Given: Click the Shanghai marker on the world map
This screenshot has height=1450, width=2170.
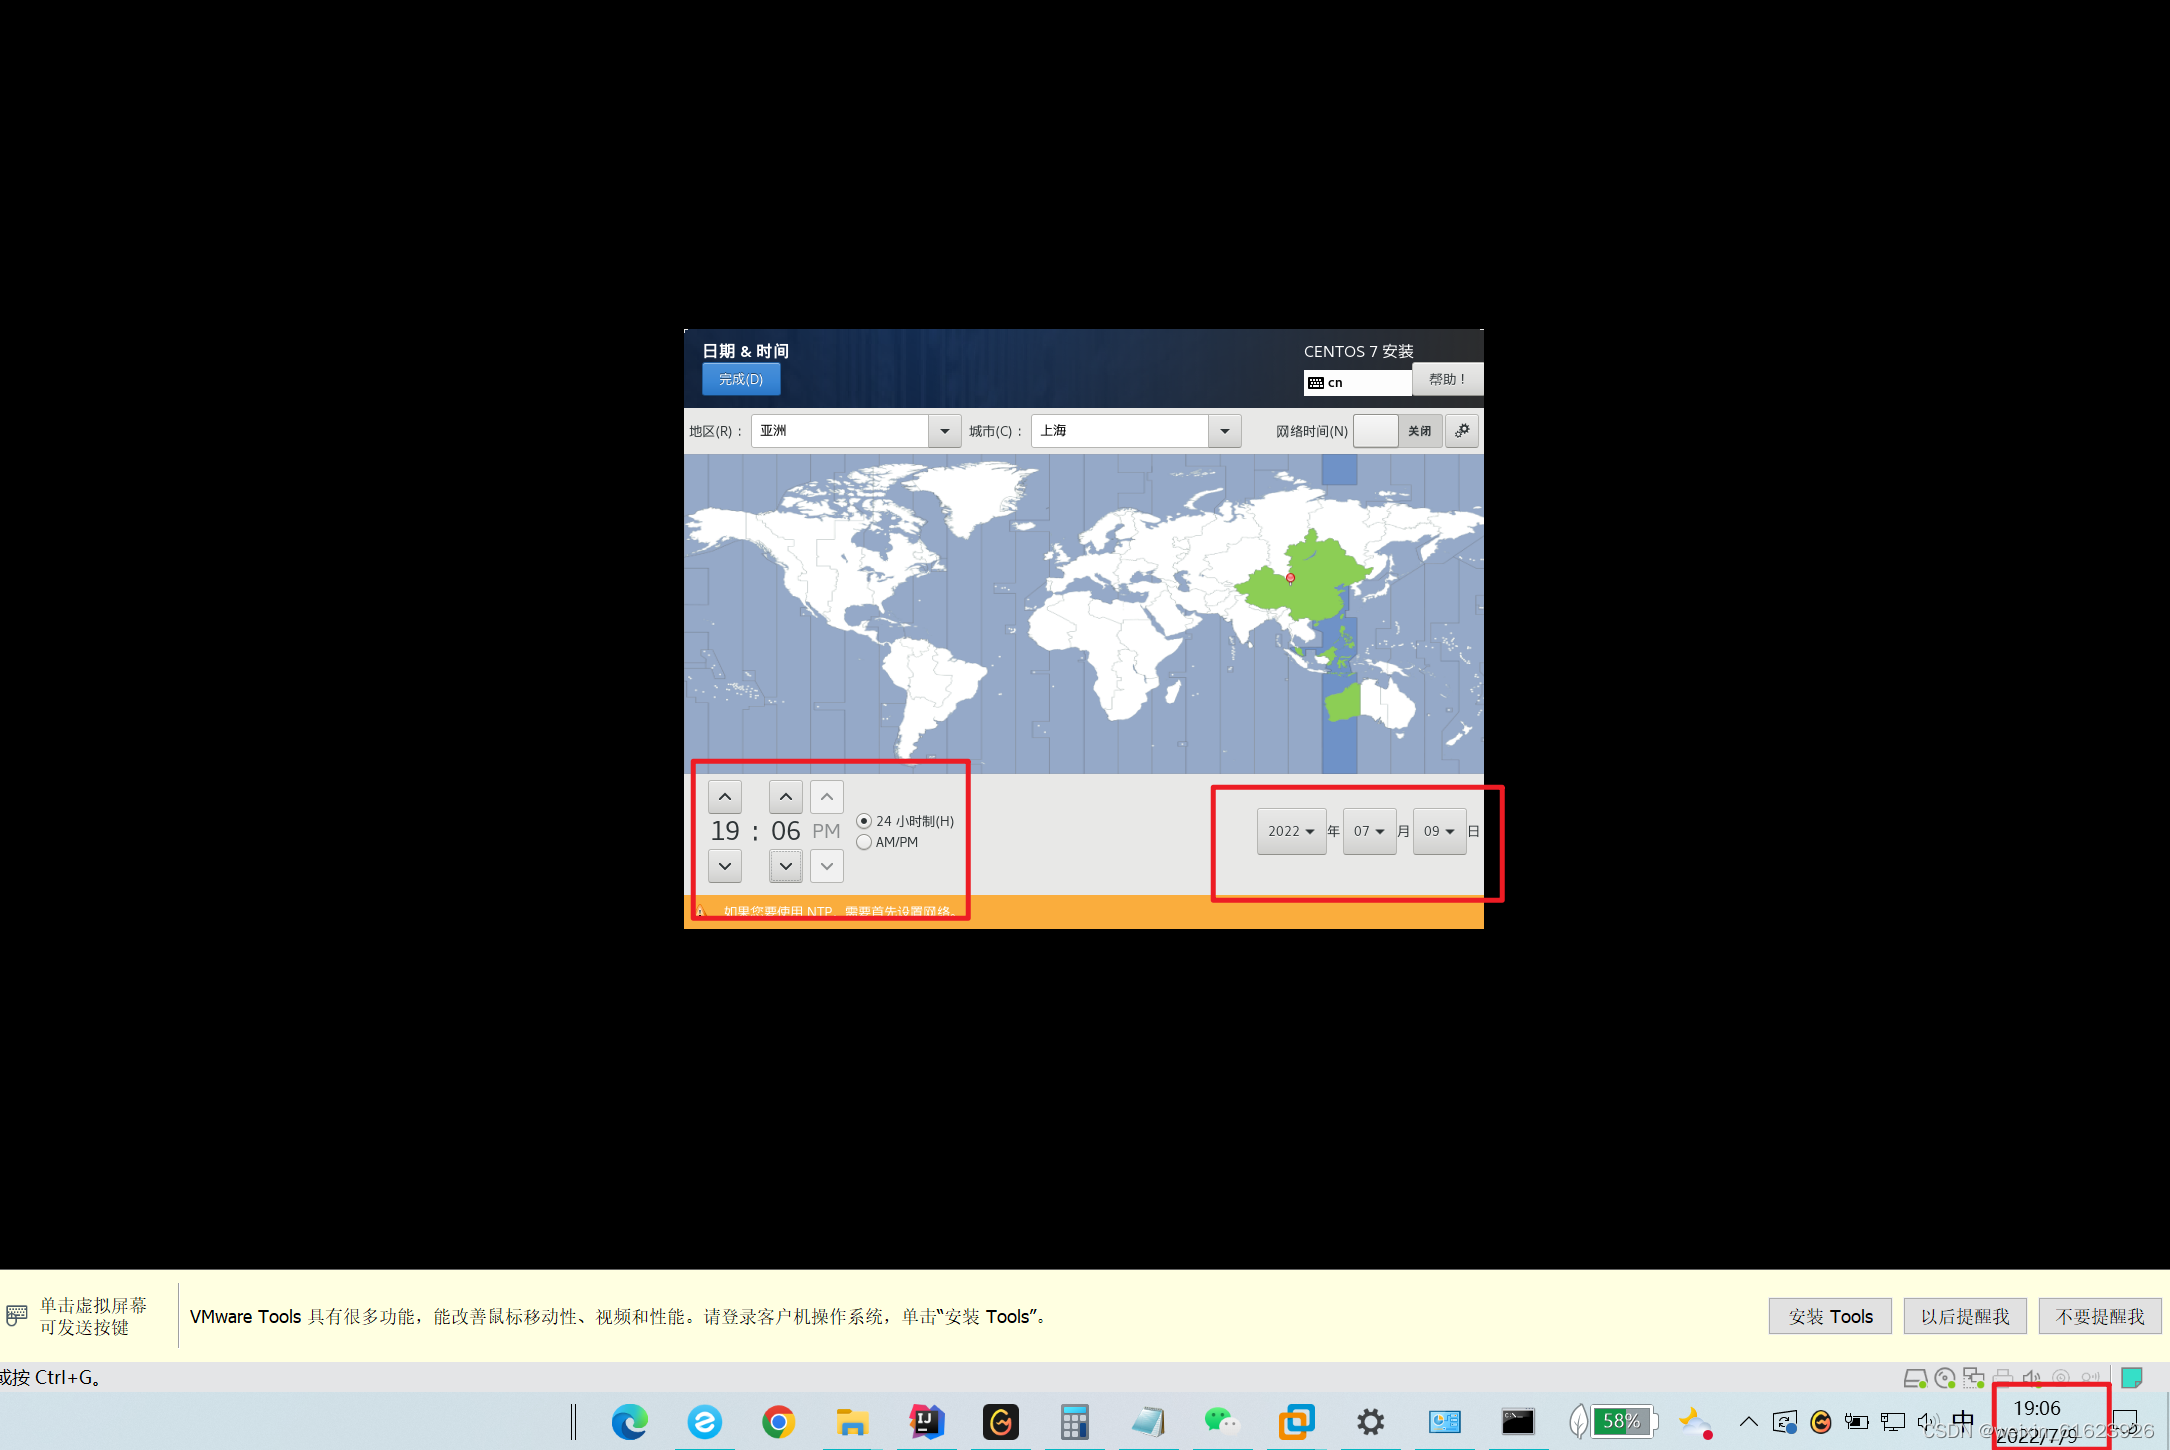Looking at the screenshot, I should [x=1290, y=578].
